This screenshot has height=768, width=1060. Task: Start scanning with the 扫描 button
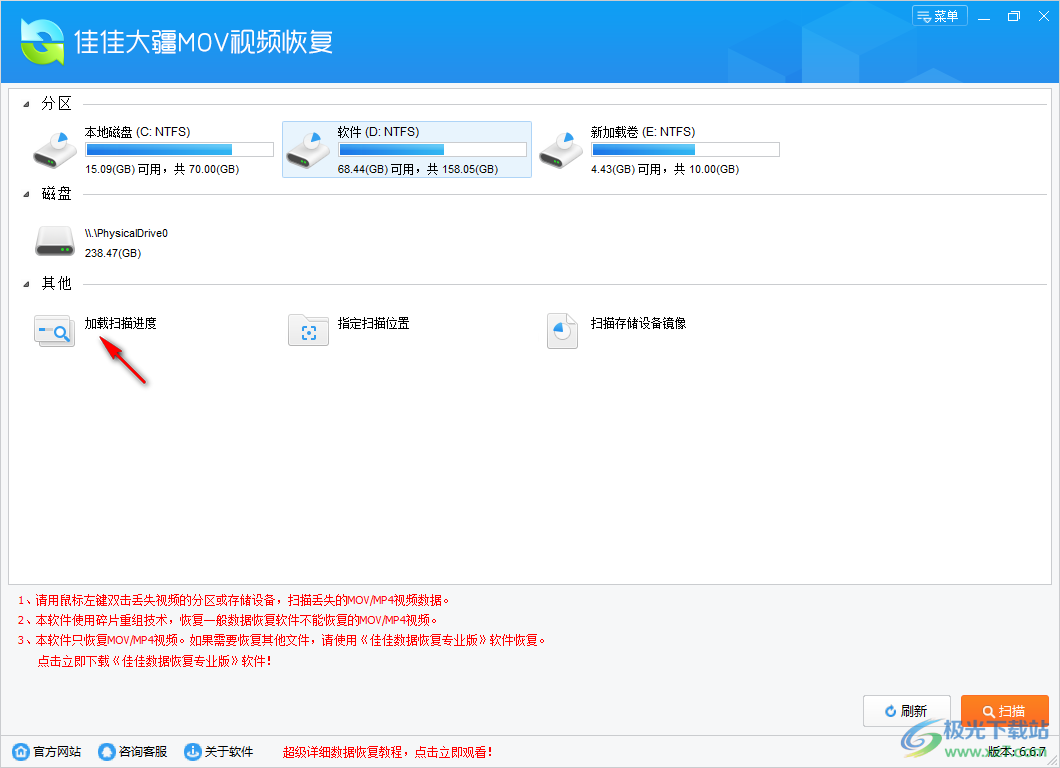1004,710
